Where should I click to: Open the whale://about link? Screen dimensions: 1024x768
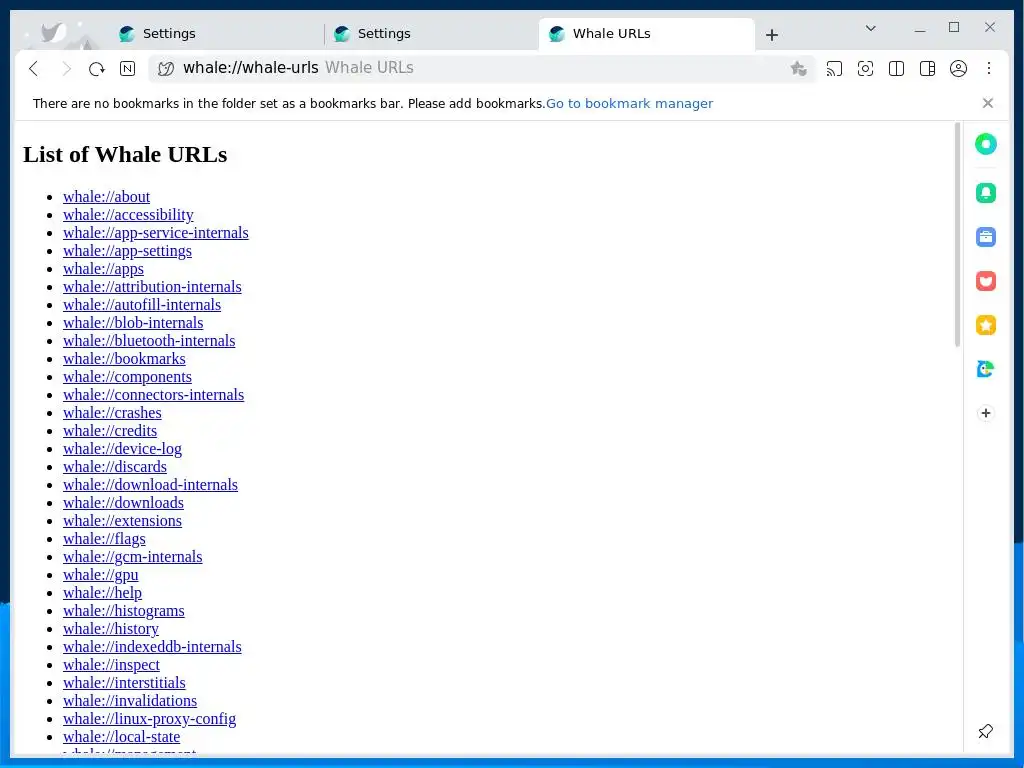click(106, 197)
